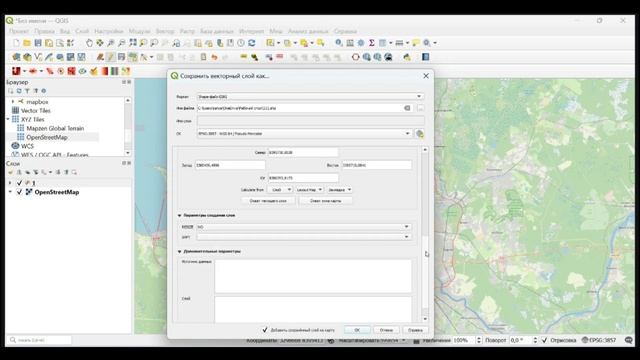Viewport: 640px width, 360px height.
Task: Expand layer 1 in Layers panel
Action: [x=10, y=183]
